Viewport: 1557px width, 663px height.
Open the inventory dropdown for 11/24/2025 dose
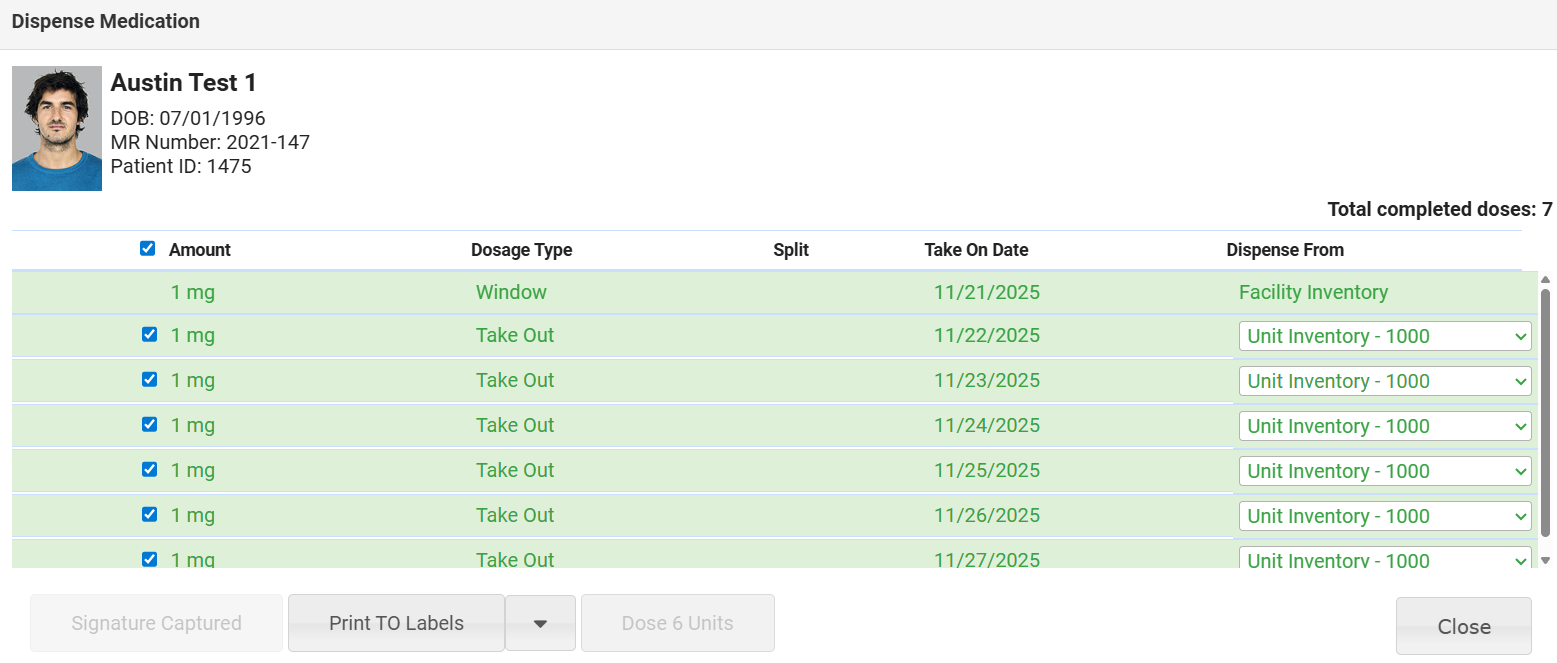point(1384,426)
